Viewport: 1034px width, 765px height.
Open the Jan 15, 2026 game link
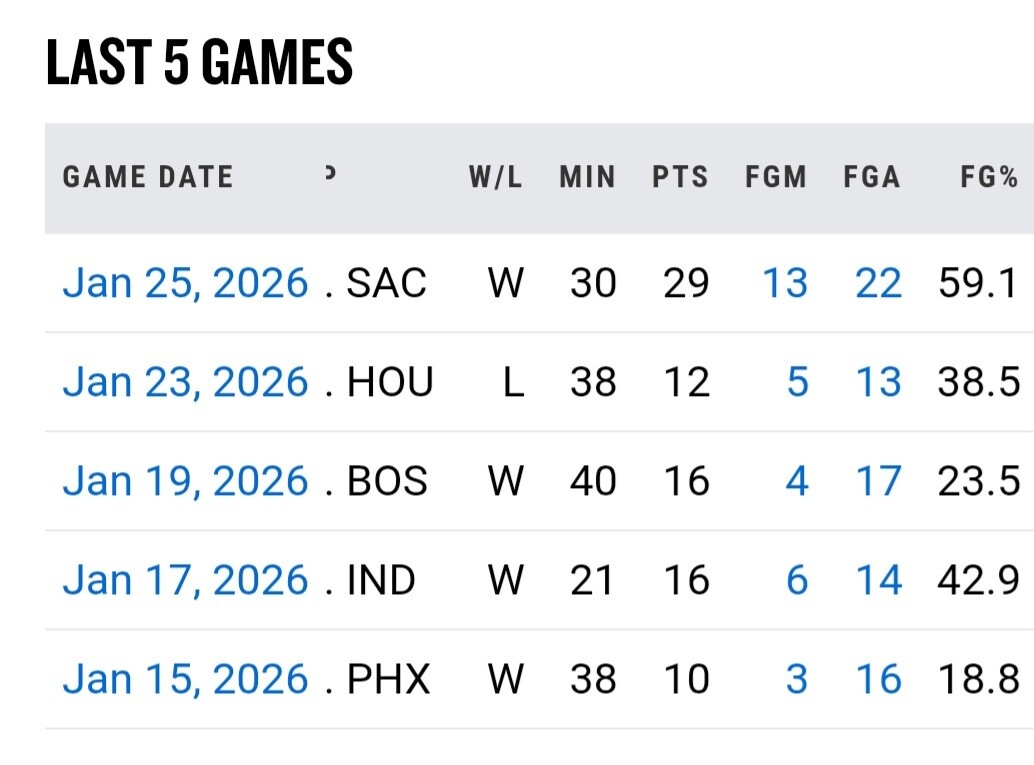tap(185, 679)
